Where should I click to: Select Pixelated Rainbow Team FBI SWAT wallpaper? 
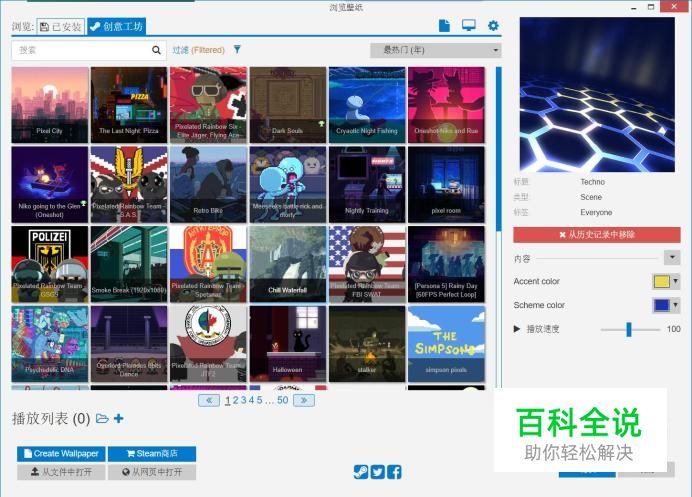tap(367, 264)
